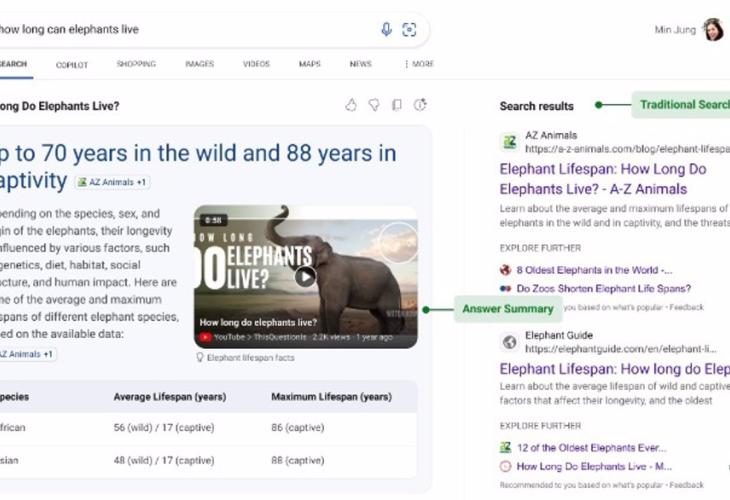This screenshot has width=730, height=500.
Task: Expand AZ Animals +1 citation below paragraph
Action: [x=26, y=354]
